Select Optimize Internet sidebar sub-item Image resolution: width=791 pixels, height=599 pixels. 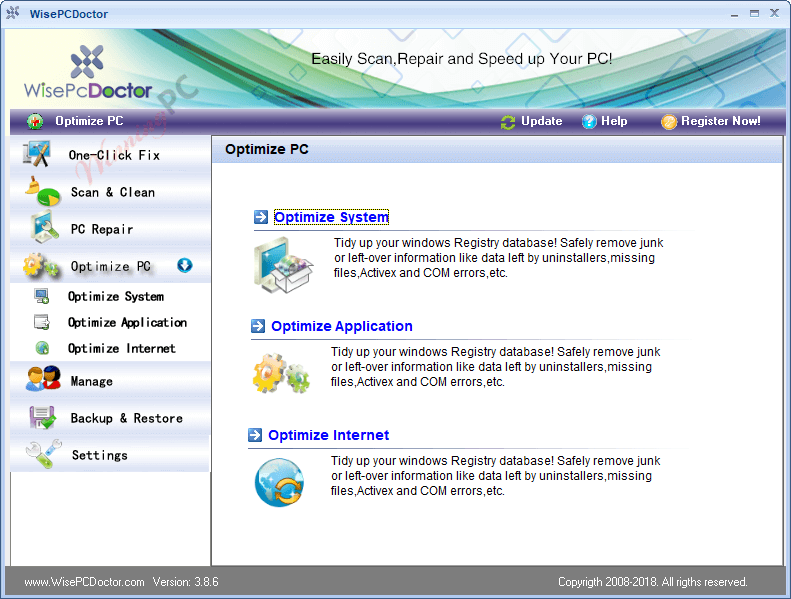coord(122,349)
